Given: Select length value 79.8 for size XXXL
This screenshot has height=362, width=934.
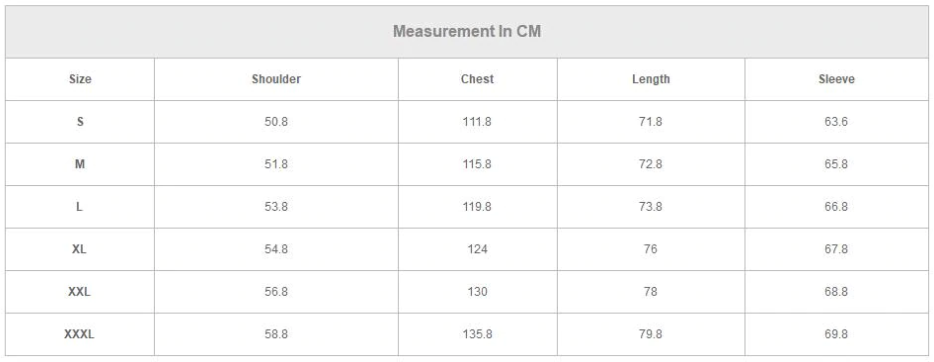Looking at the screenshot, I should (650, 335).
